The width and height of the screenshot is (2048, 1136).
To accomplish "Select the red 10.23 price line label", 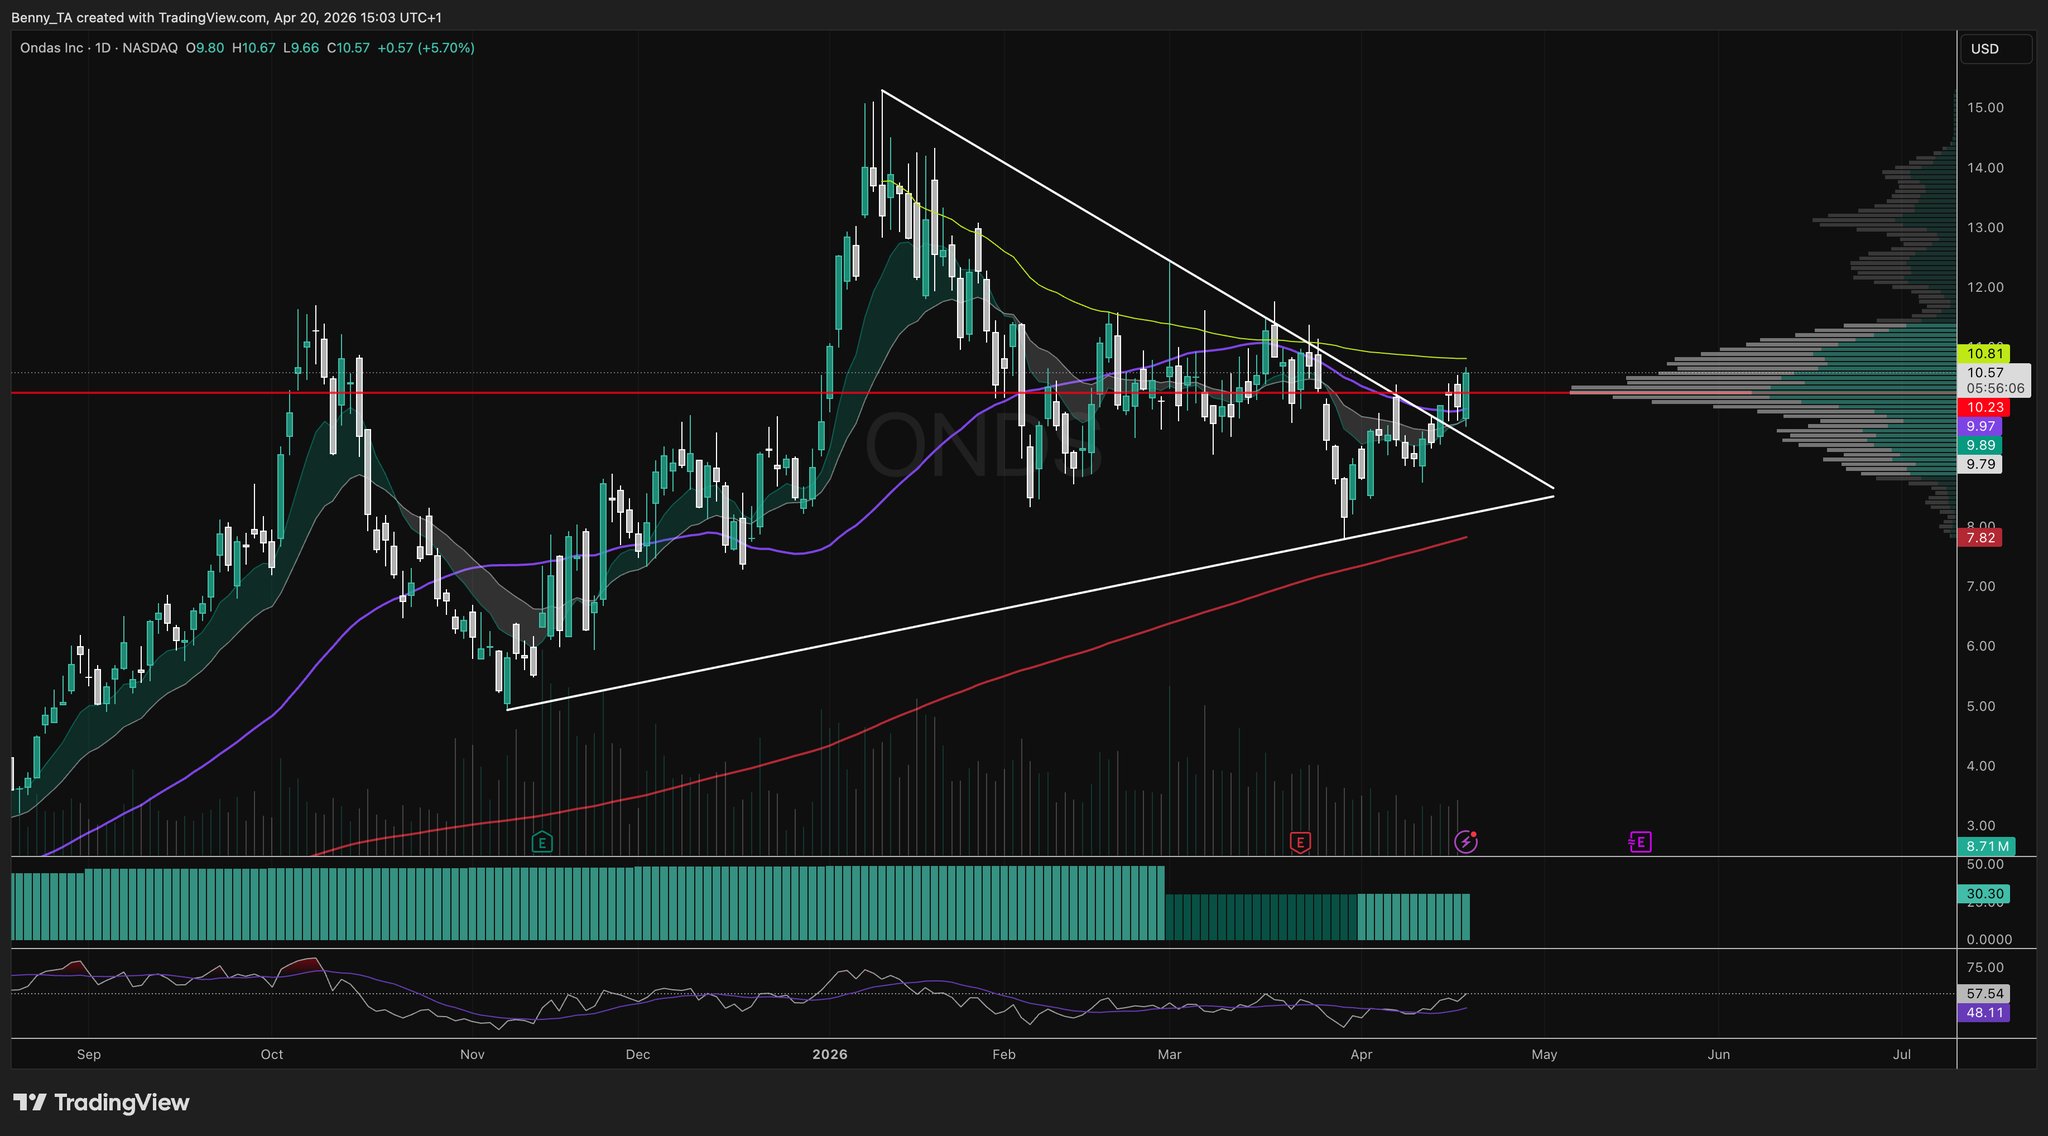I will [x=1985, y=407].
